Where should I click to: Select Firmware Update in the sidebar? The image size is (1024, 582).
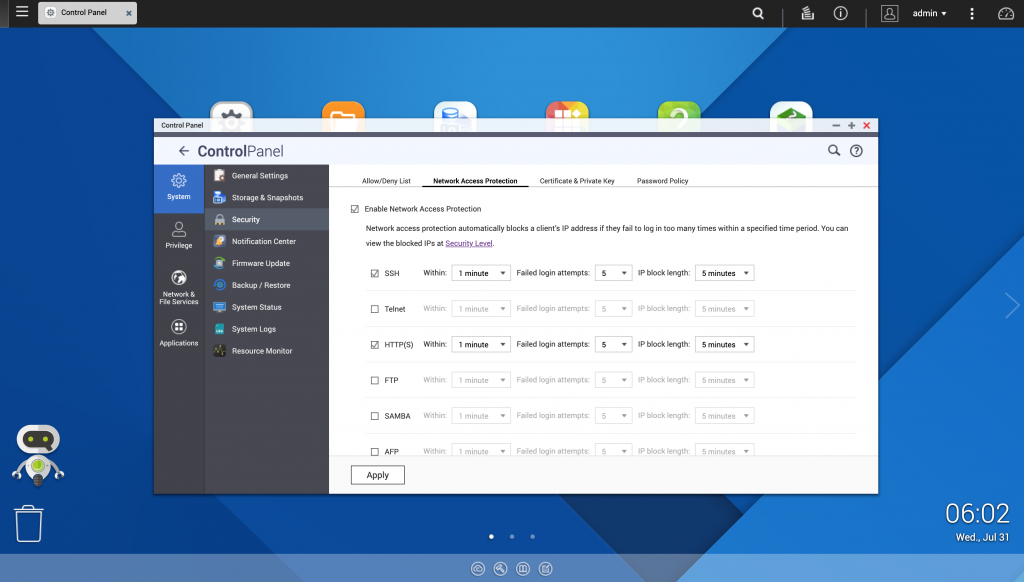[x=260, y=263]
